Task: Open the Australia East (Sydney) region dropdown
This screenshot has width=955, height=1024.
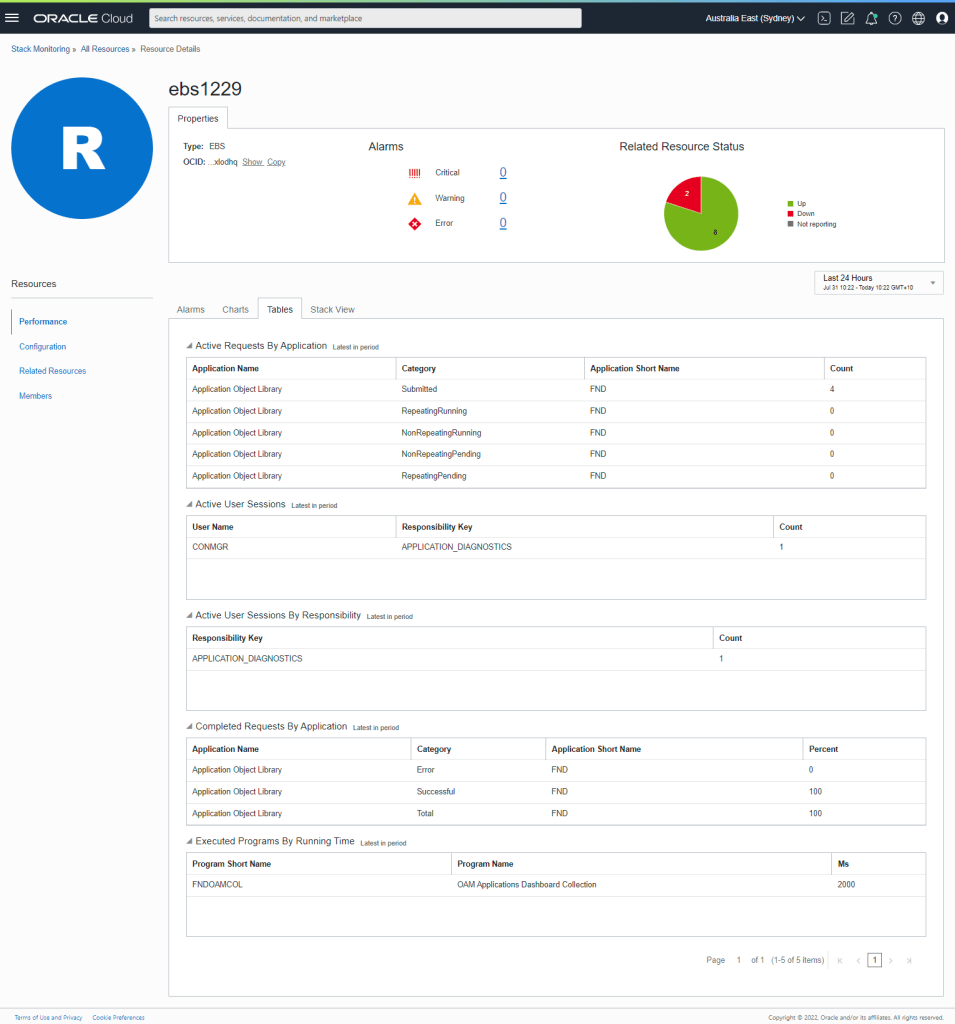Action: click(755, 18)
